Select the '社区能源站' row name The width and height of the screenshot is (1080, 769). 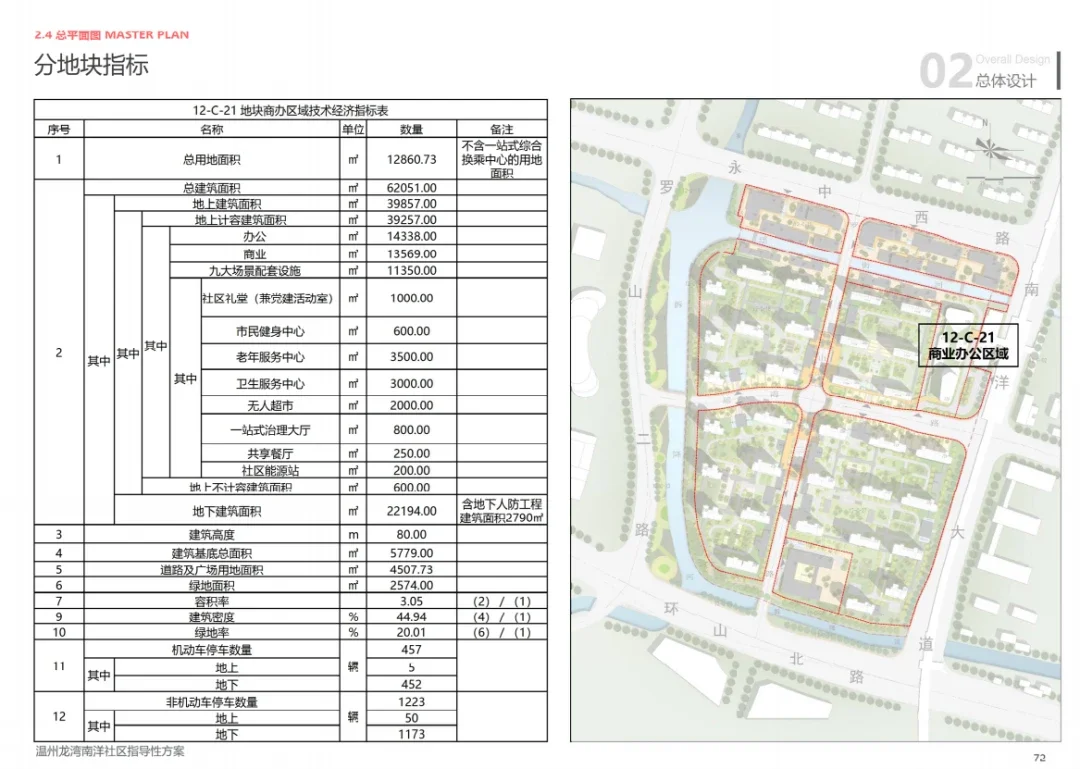tap(270, 471)
